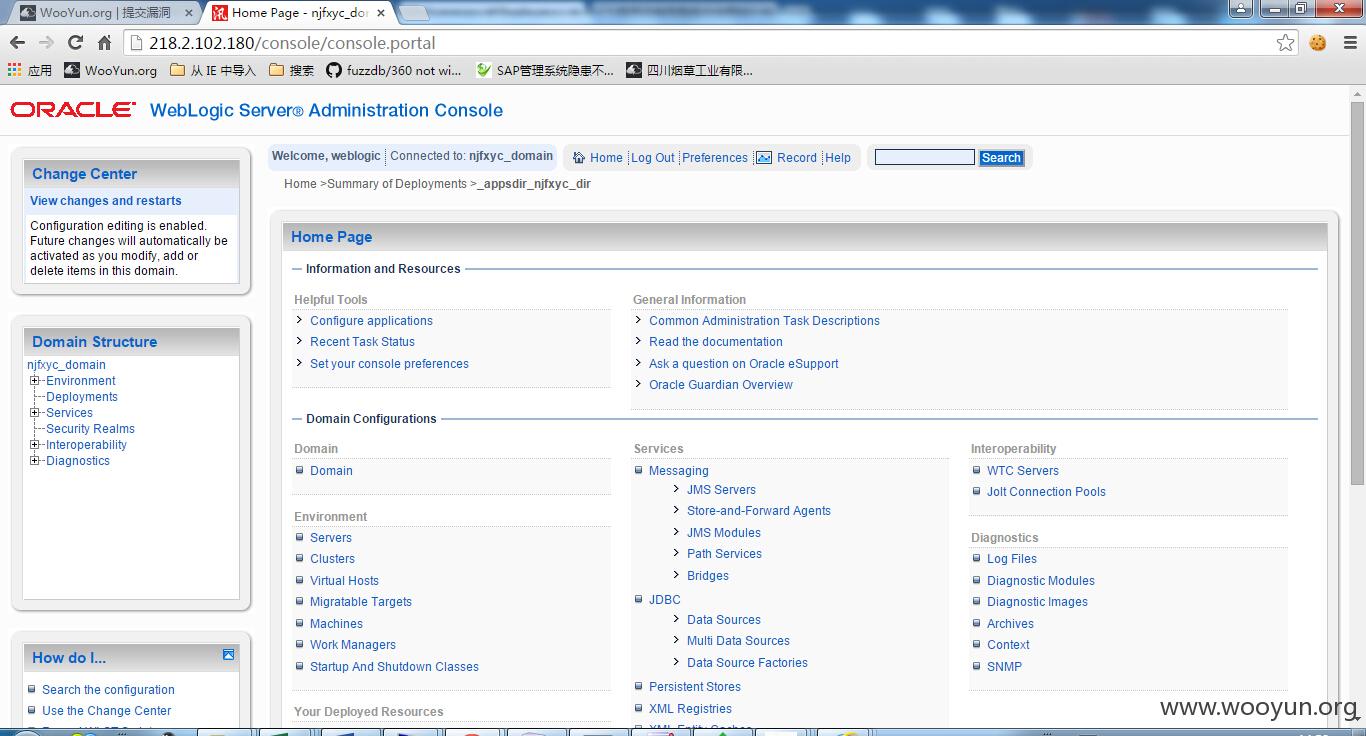This screenshot has height=736, width=1366.
Task: Open the fuzzdb/360 GitHub bookmark
Action: coord(393,70)
